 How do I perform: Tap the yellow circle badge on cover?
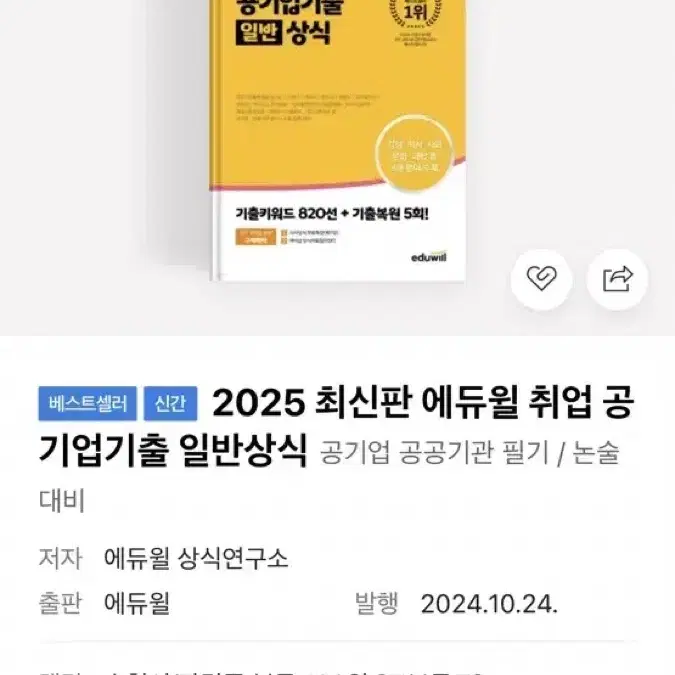[414, 155]
